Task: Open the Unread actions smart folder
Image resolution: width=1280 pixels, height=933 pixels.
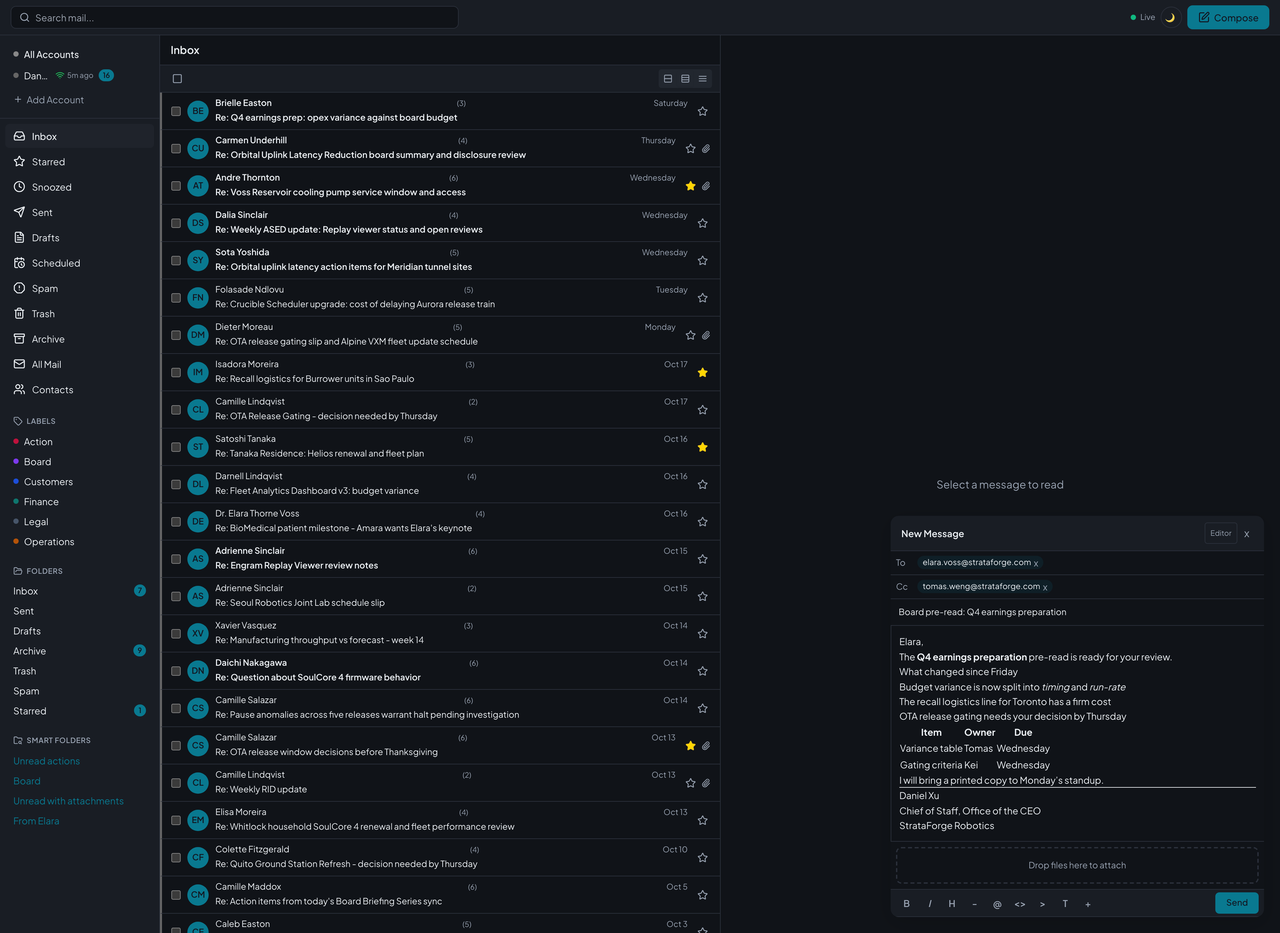Action: [47, 761]
